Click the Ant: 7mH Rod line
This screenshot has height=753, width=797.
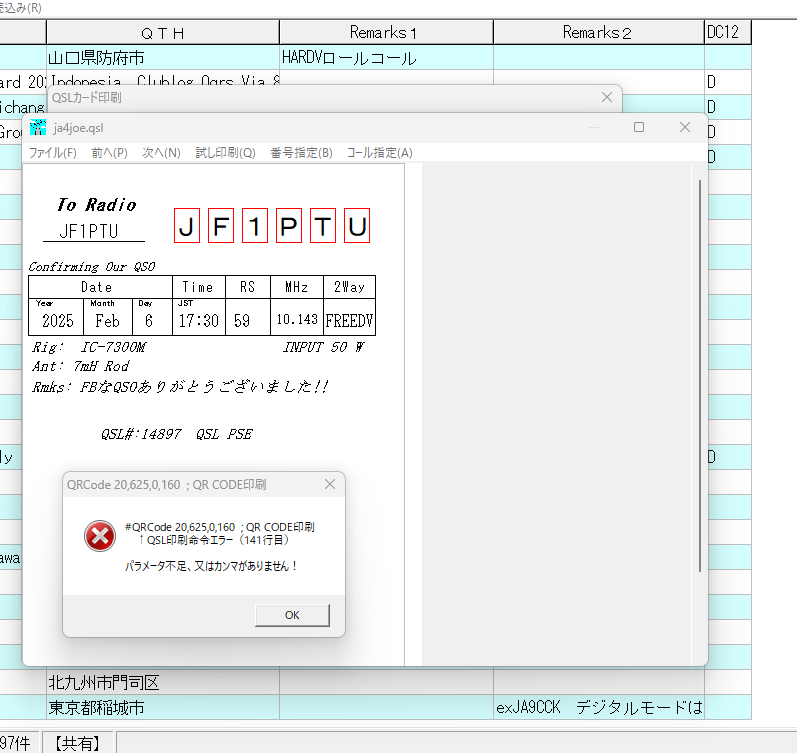(81, 366)
